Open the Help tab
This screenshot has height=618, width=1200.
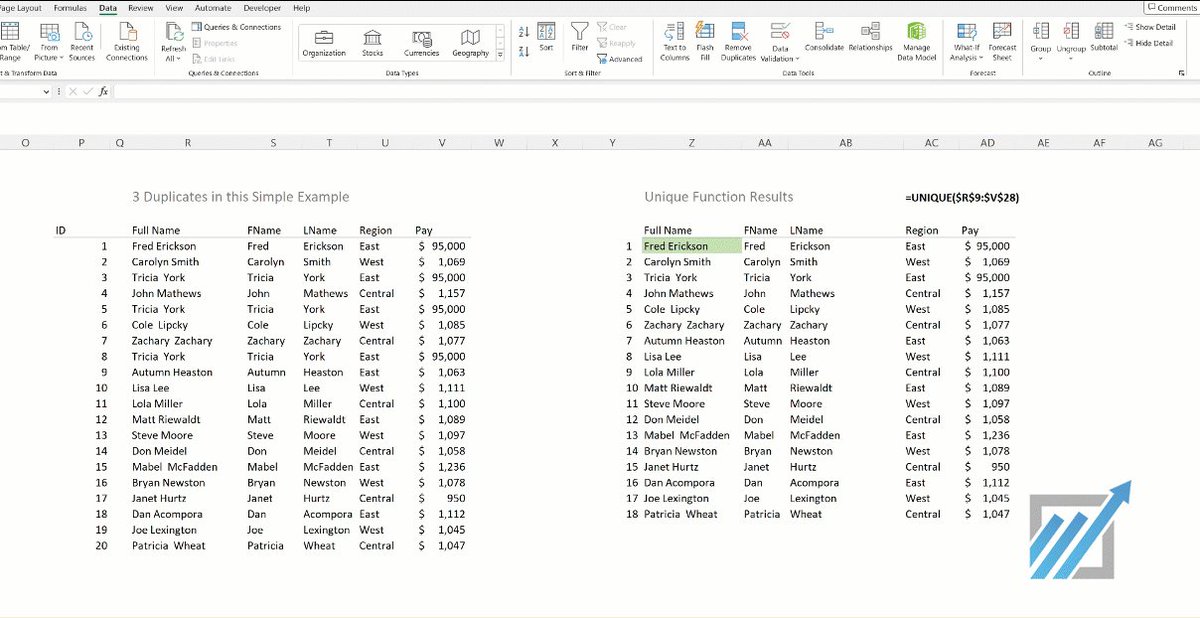point(302,7)
